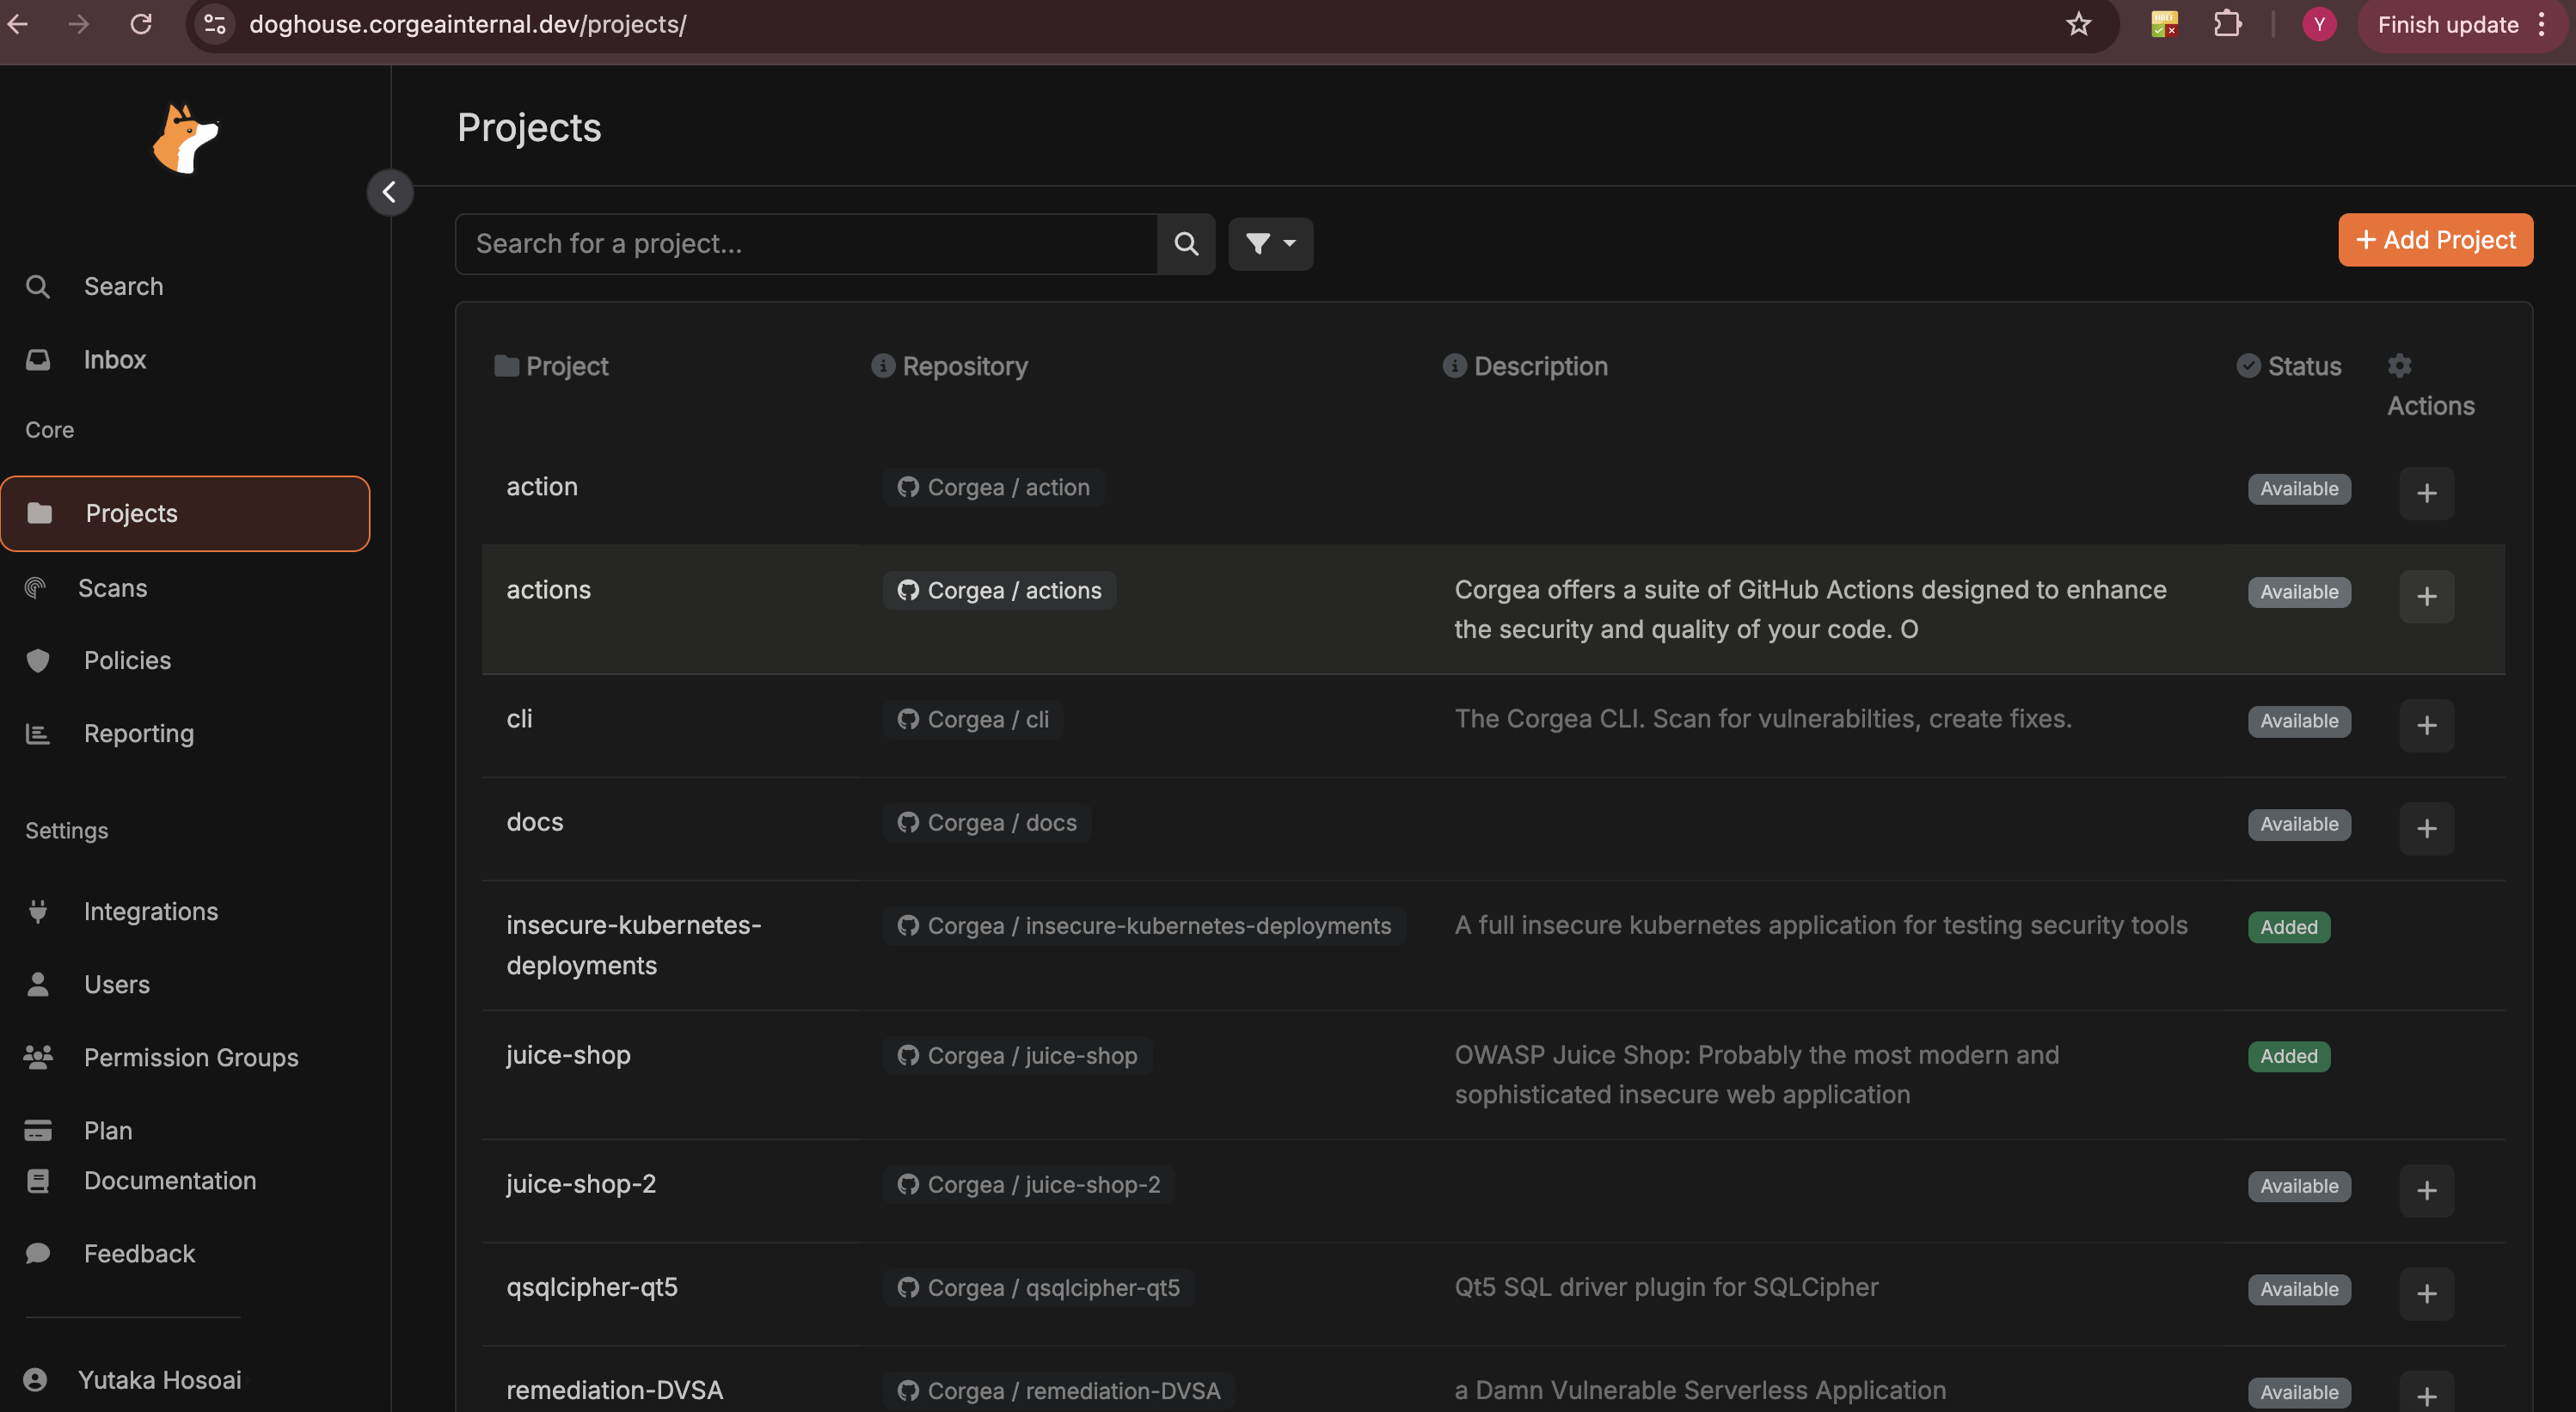
Task: Reload the page in the browser
Action: [141, 24]
